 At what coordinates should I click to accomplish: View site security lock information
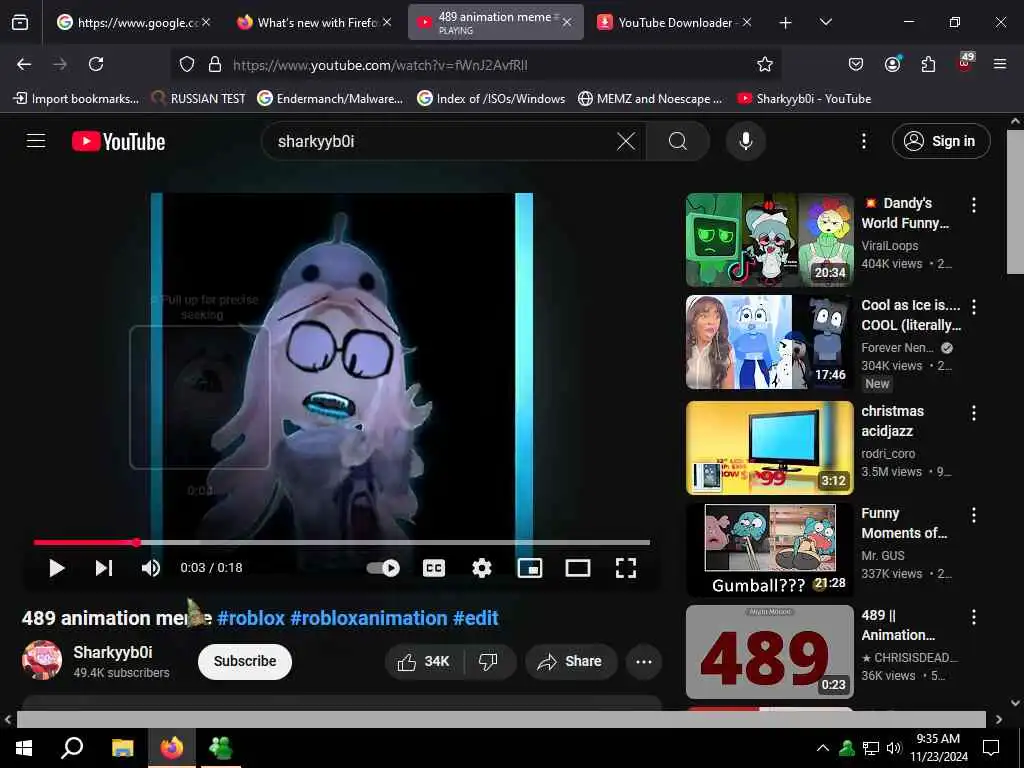tap(215, 64)
